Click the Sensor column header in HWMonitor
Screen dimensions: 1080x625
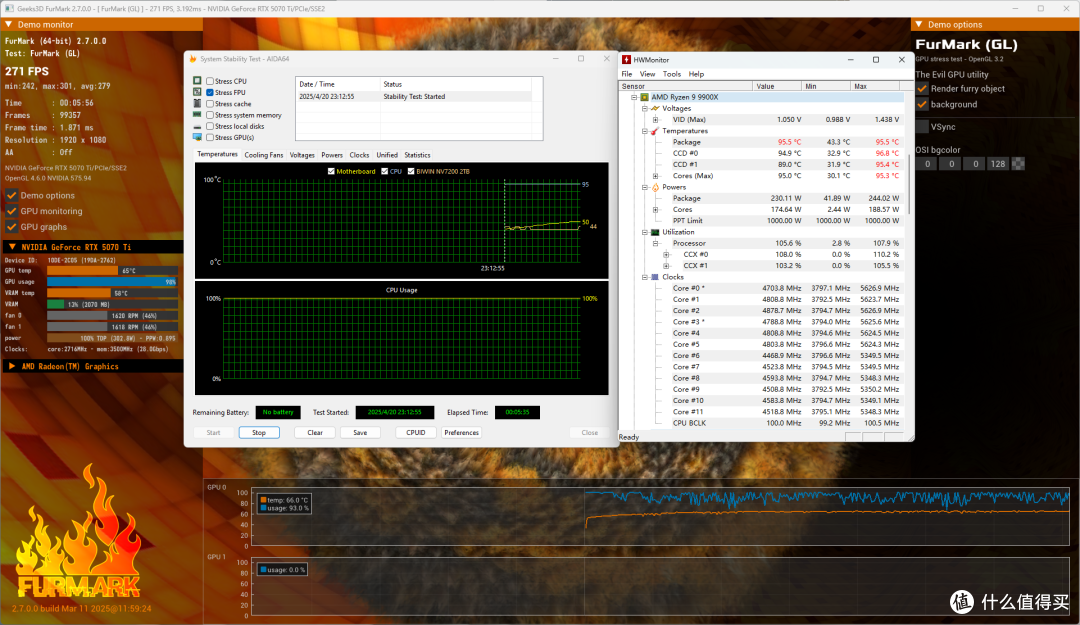coord(685,86)
